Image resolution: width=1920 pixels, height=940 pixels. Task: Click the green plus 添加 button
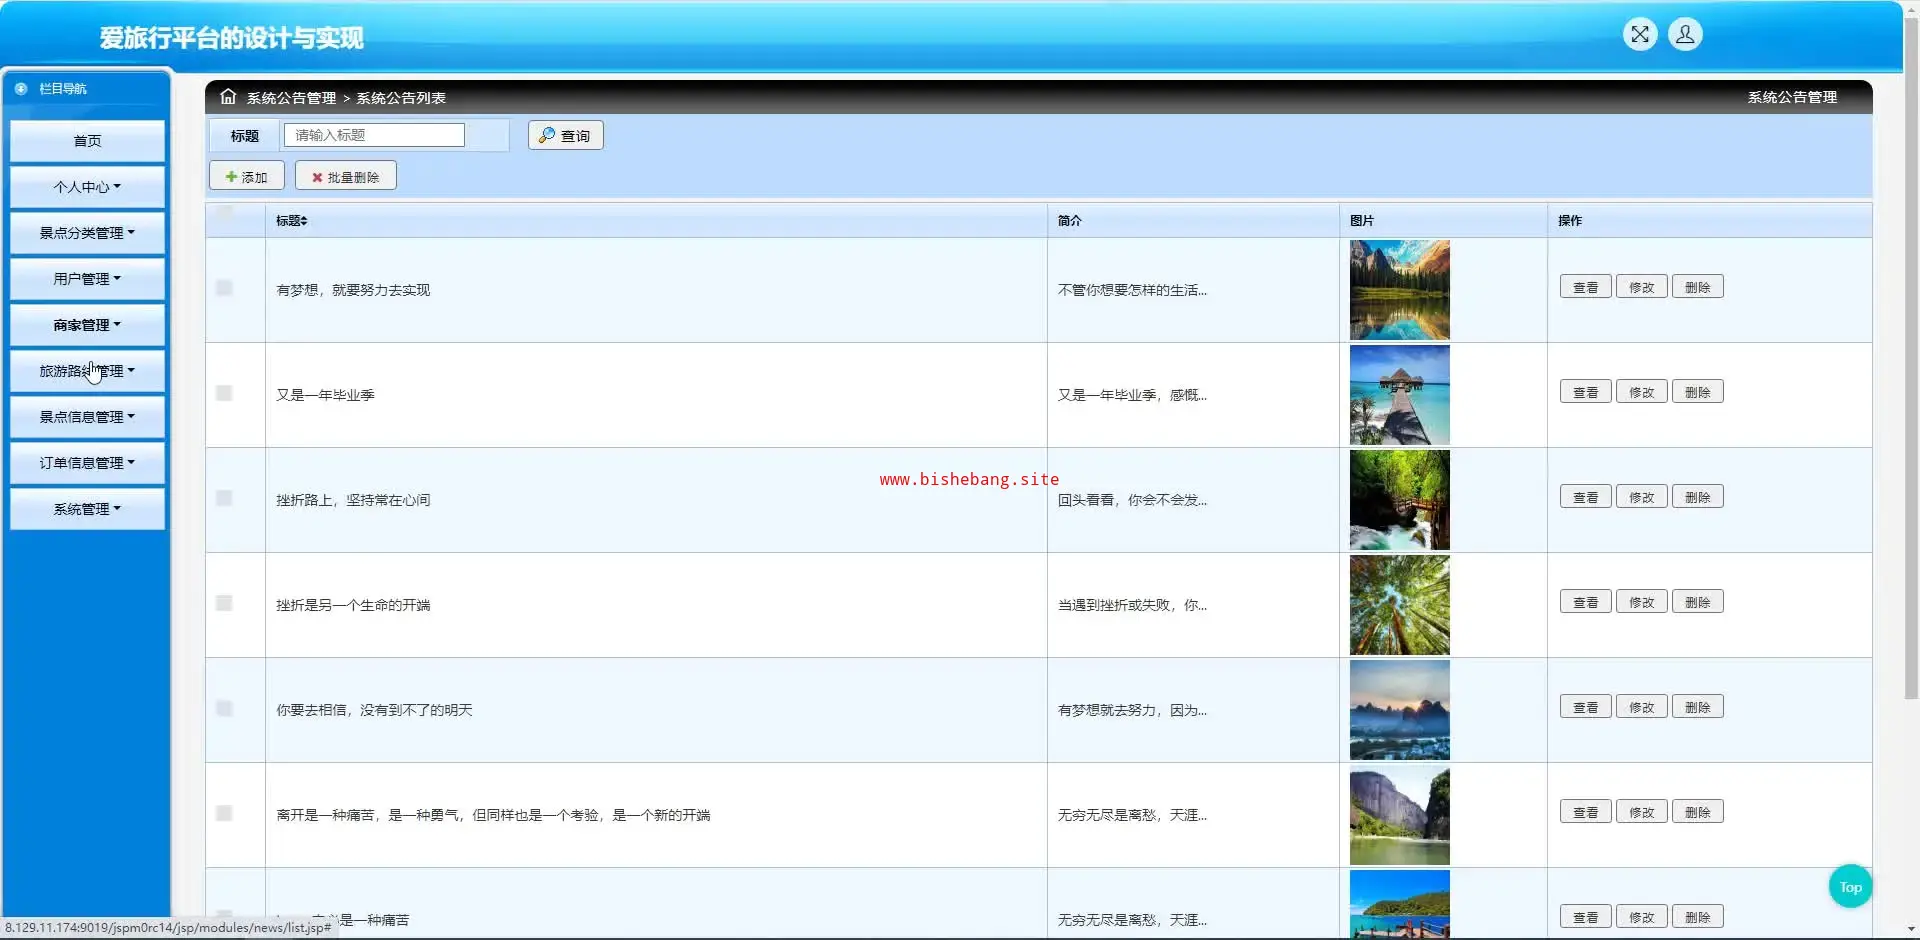247,177
